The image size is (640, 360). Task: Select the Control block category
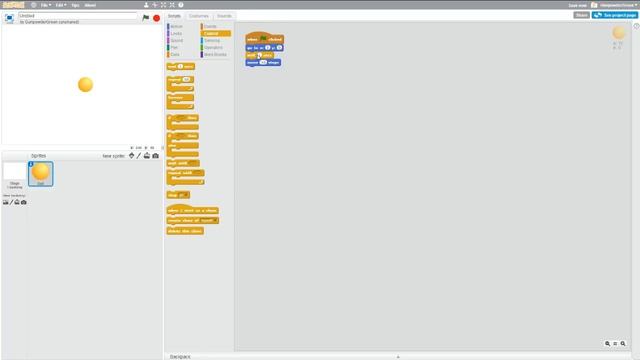tap(216, 33)
